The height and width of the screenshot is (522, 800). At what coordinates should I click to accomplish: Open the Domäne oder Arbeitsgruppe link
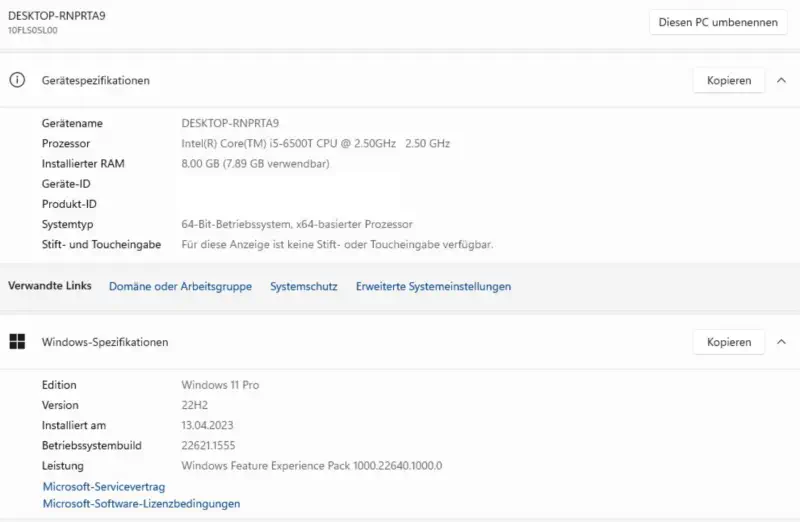pyautogui.click(x=180, y=287)
